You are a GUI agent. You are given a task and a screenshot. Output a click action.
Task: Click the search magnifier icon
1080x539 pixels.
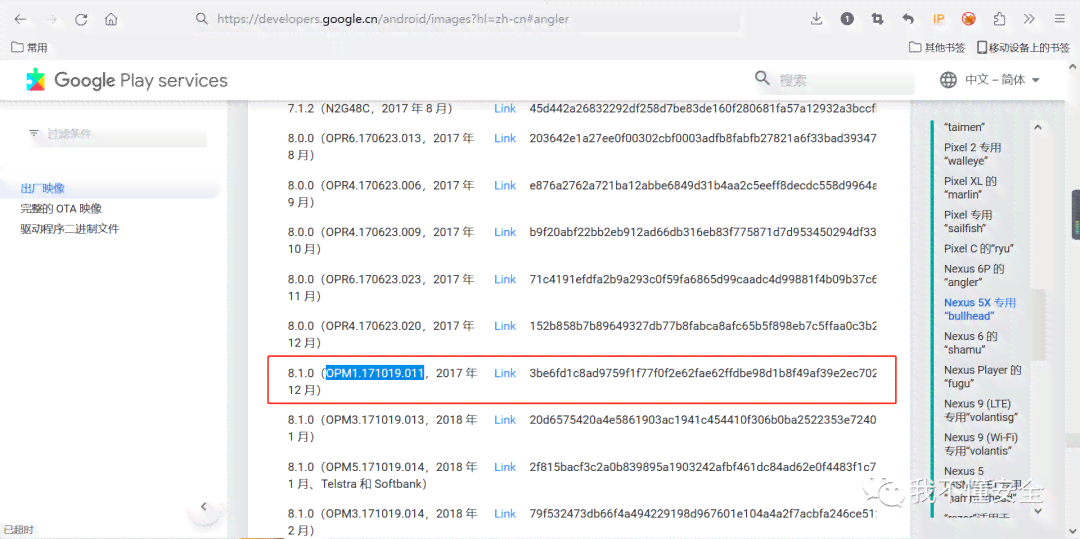click(762, 78)
